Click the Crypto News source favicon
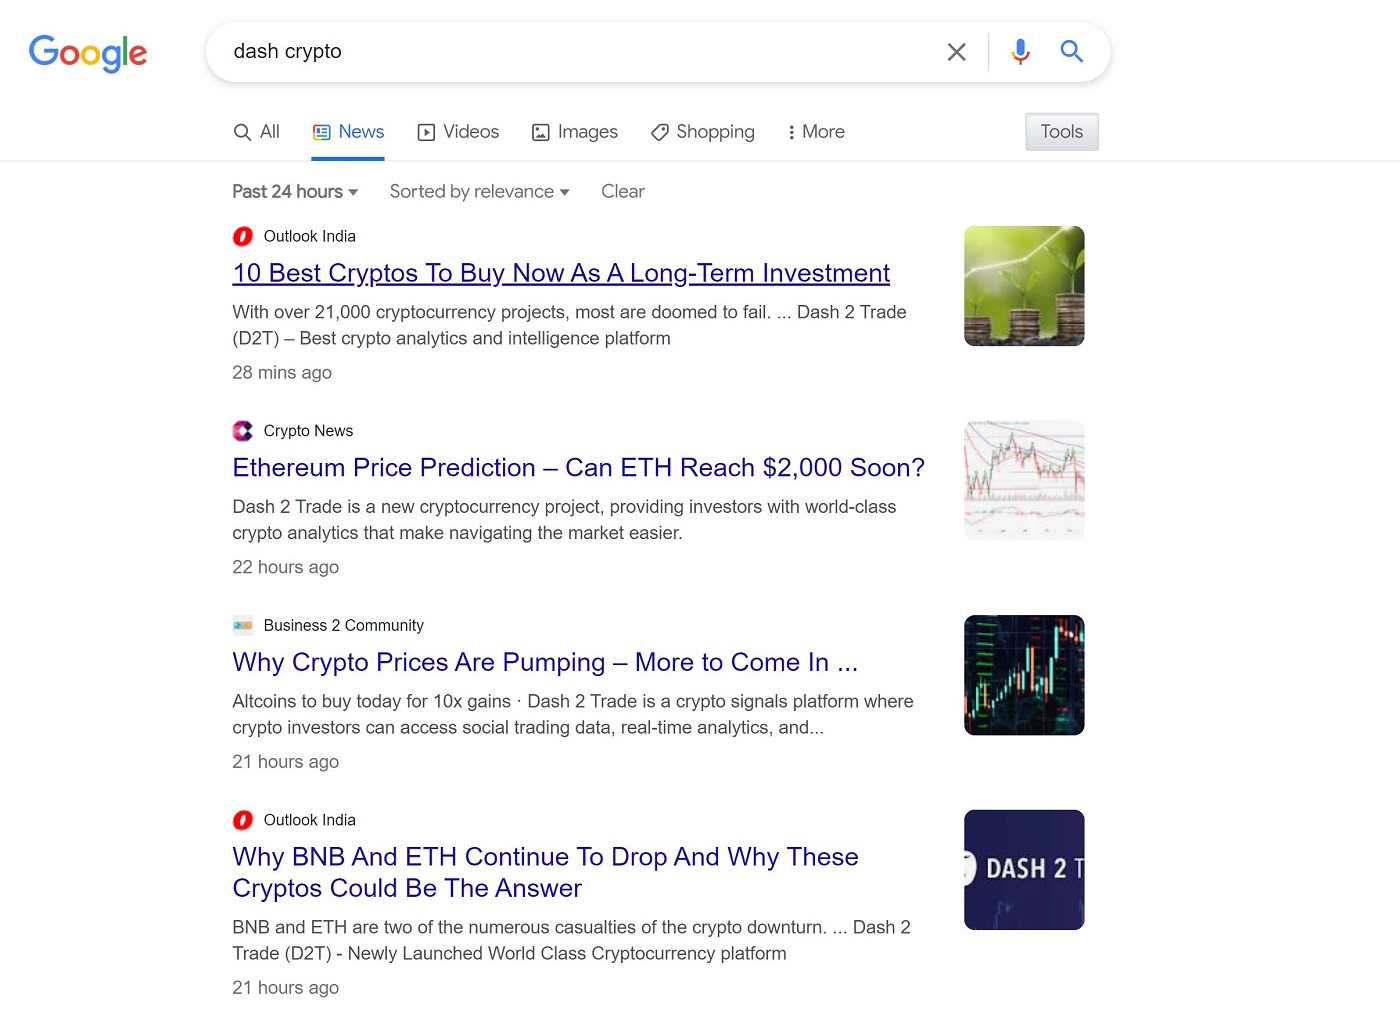The height and width of the screenshot is (1020, 1400). (243, 431)
